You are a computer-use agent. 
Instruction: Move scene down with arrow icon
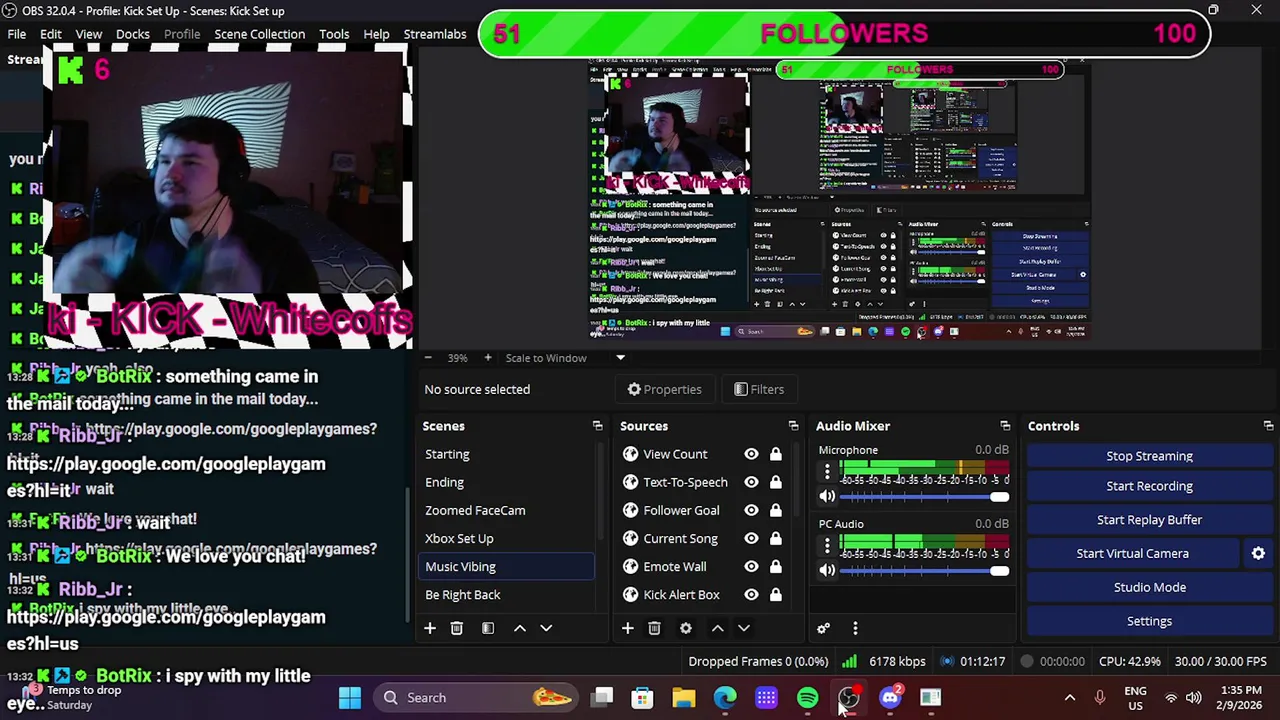(546, 628)
